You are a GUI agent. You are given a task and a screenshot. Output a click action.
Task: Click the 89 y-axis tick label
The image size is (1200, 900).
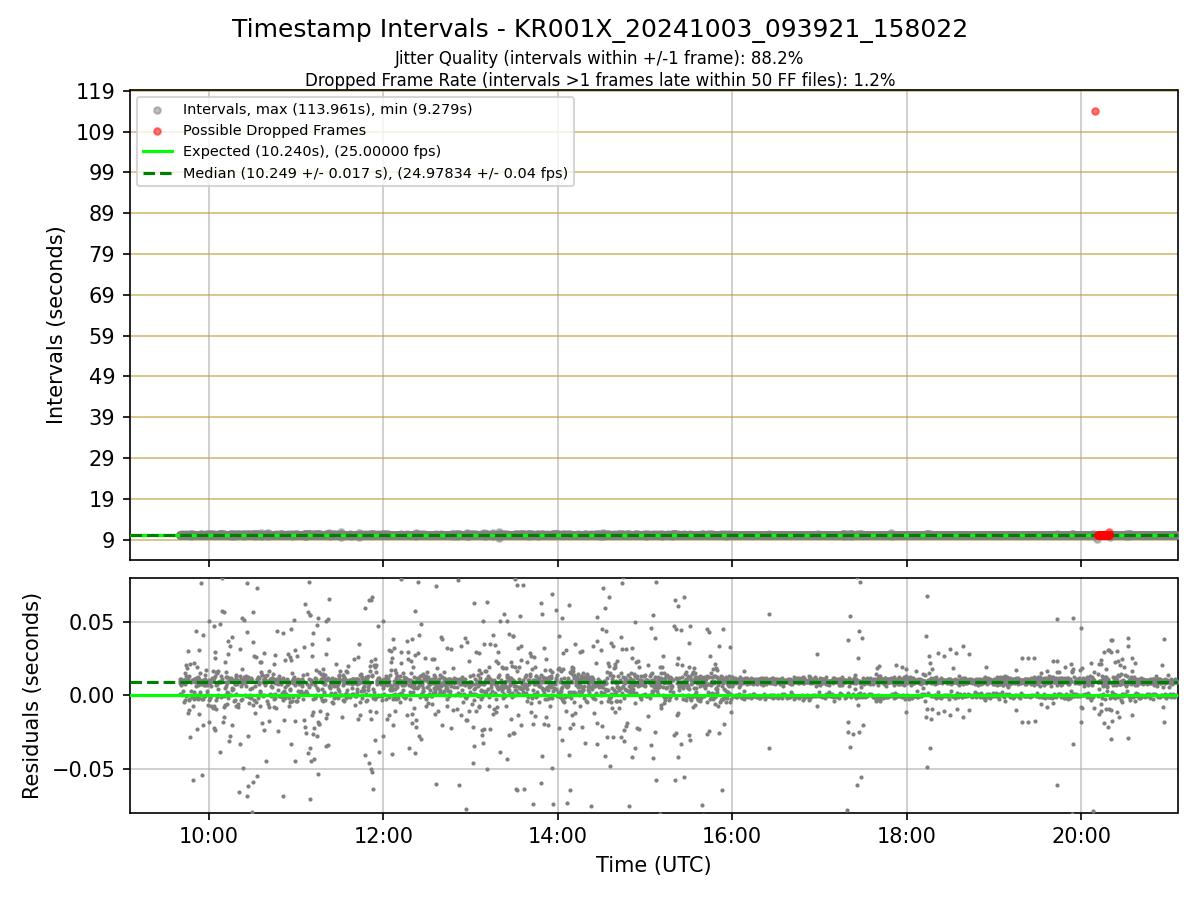(104, 213)
